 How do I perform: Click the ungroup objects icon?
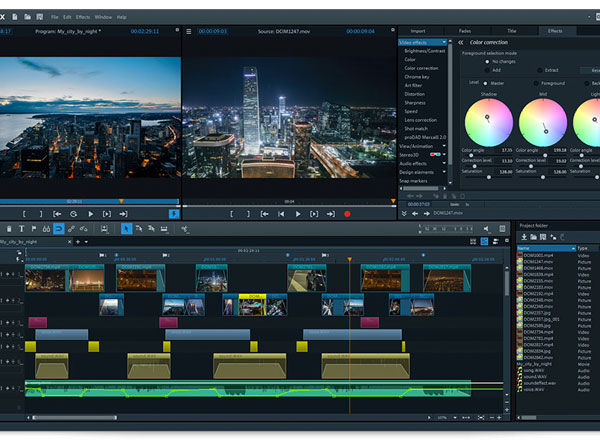point(83,229)
